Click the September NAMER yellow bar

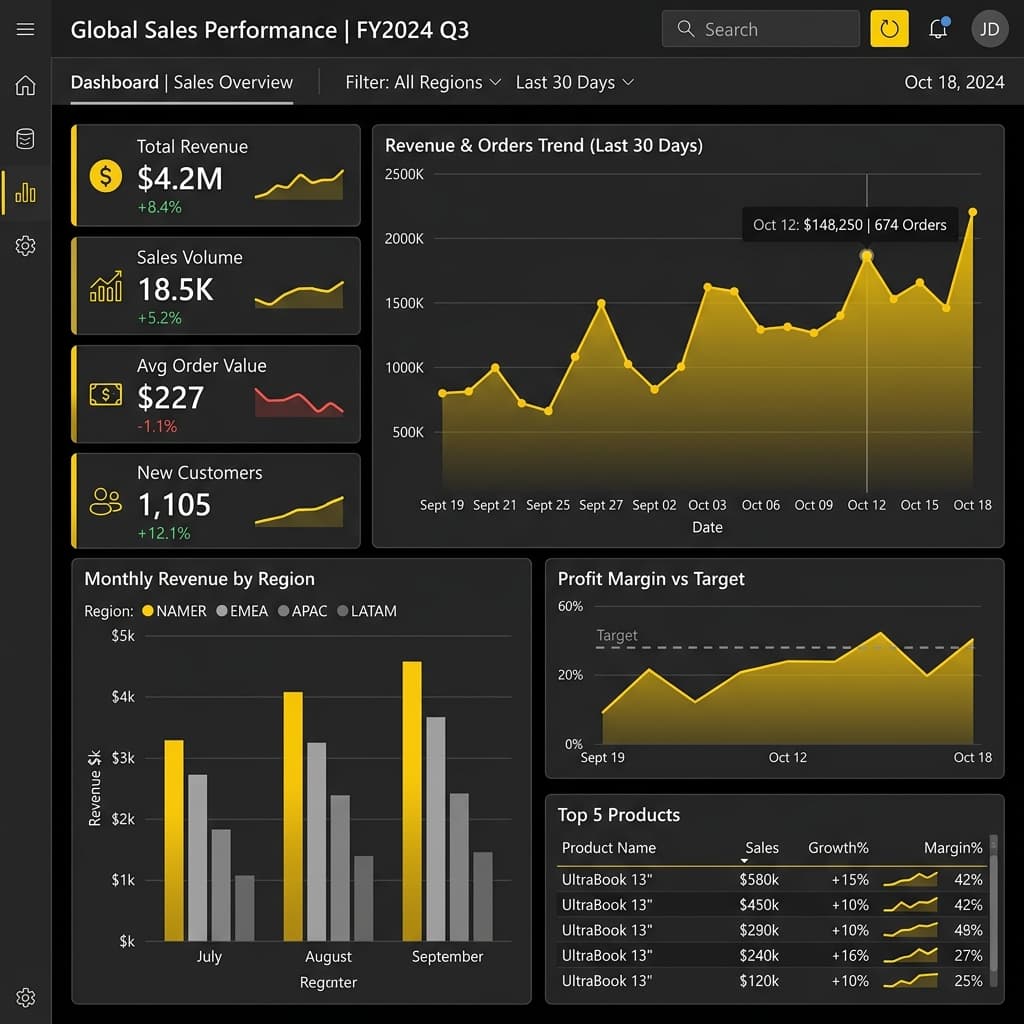[412, 801]
